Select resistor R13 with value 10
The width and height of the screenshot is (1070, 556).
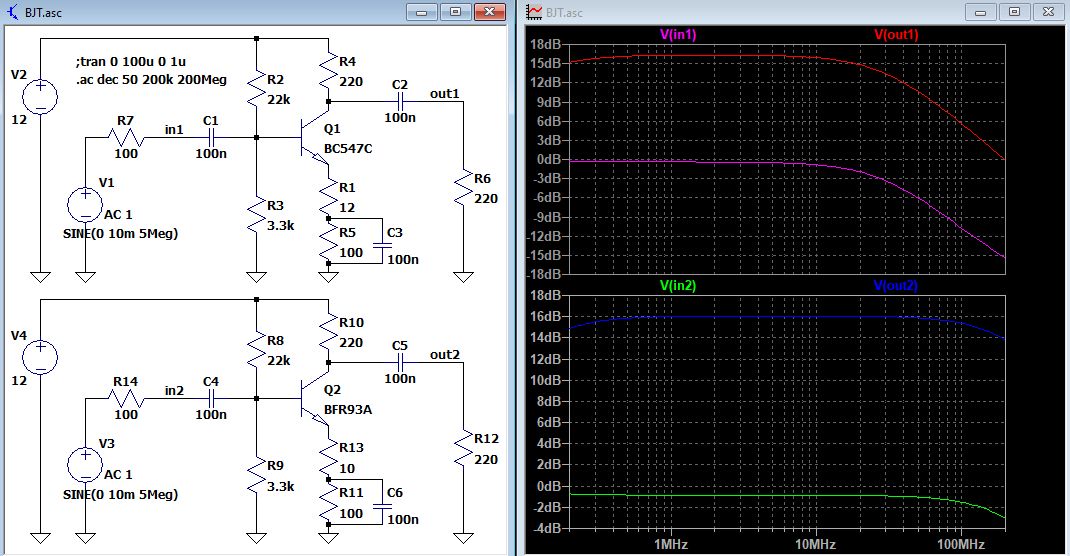pyautogui.click(x=328, y=457)
